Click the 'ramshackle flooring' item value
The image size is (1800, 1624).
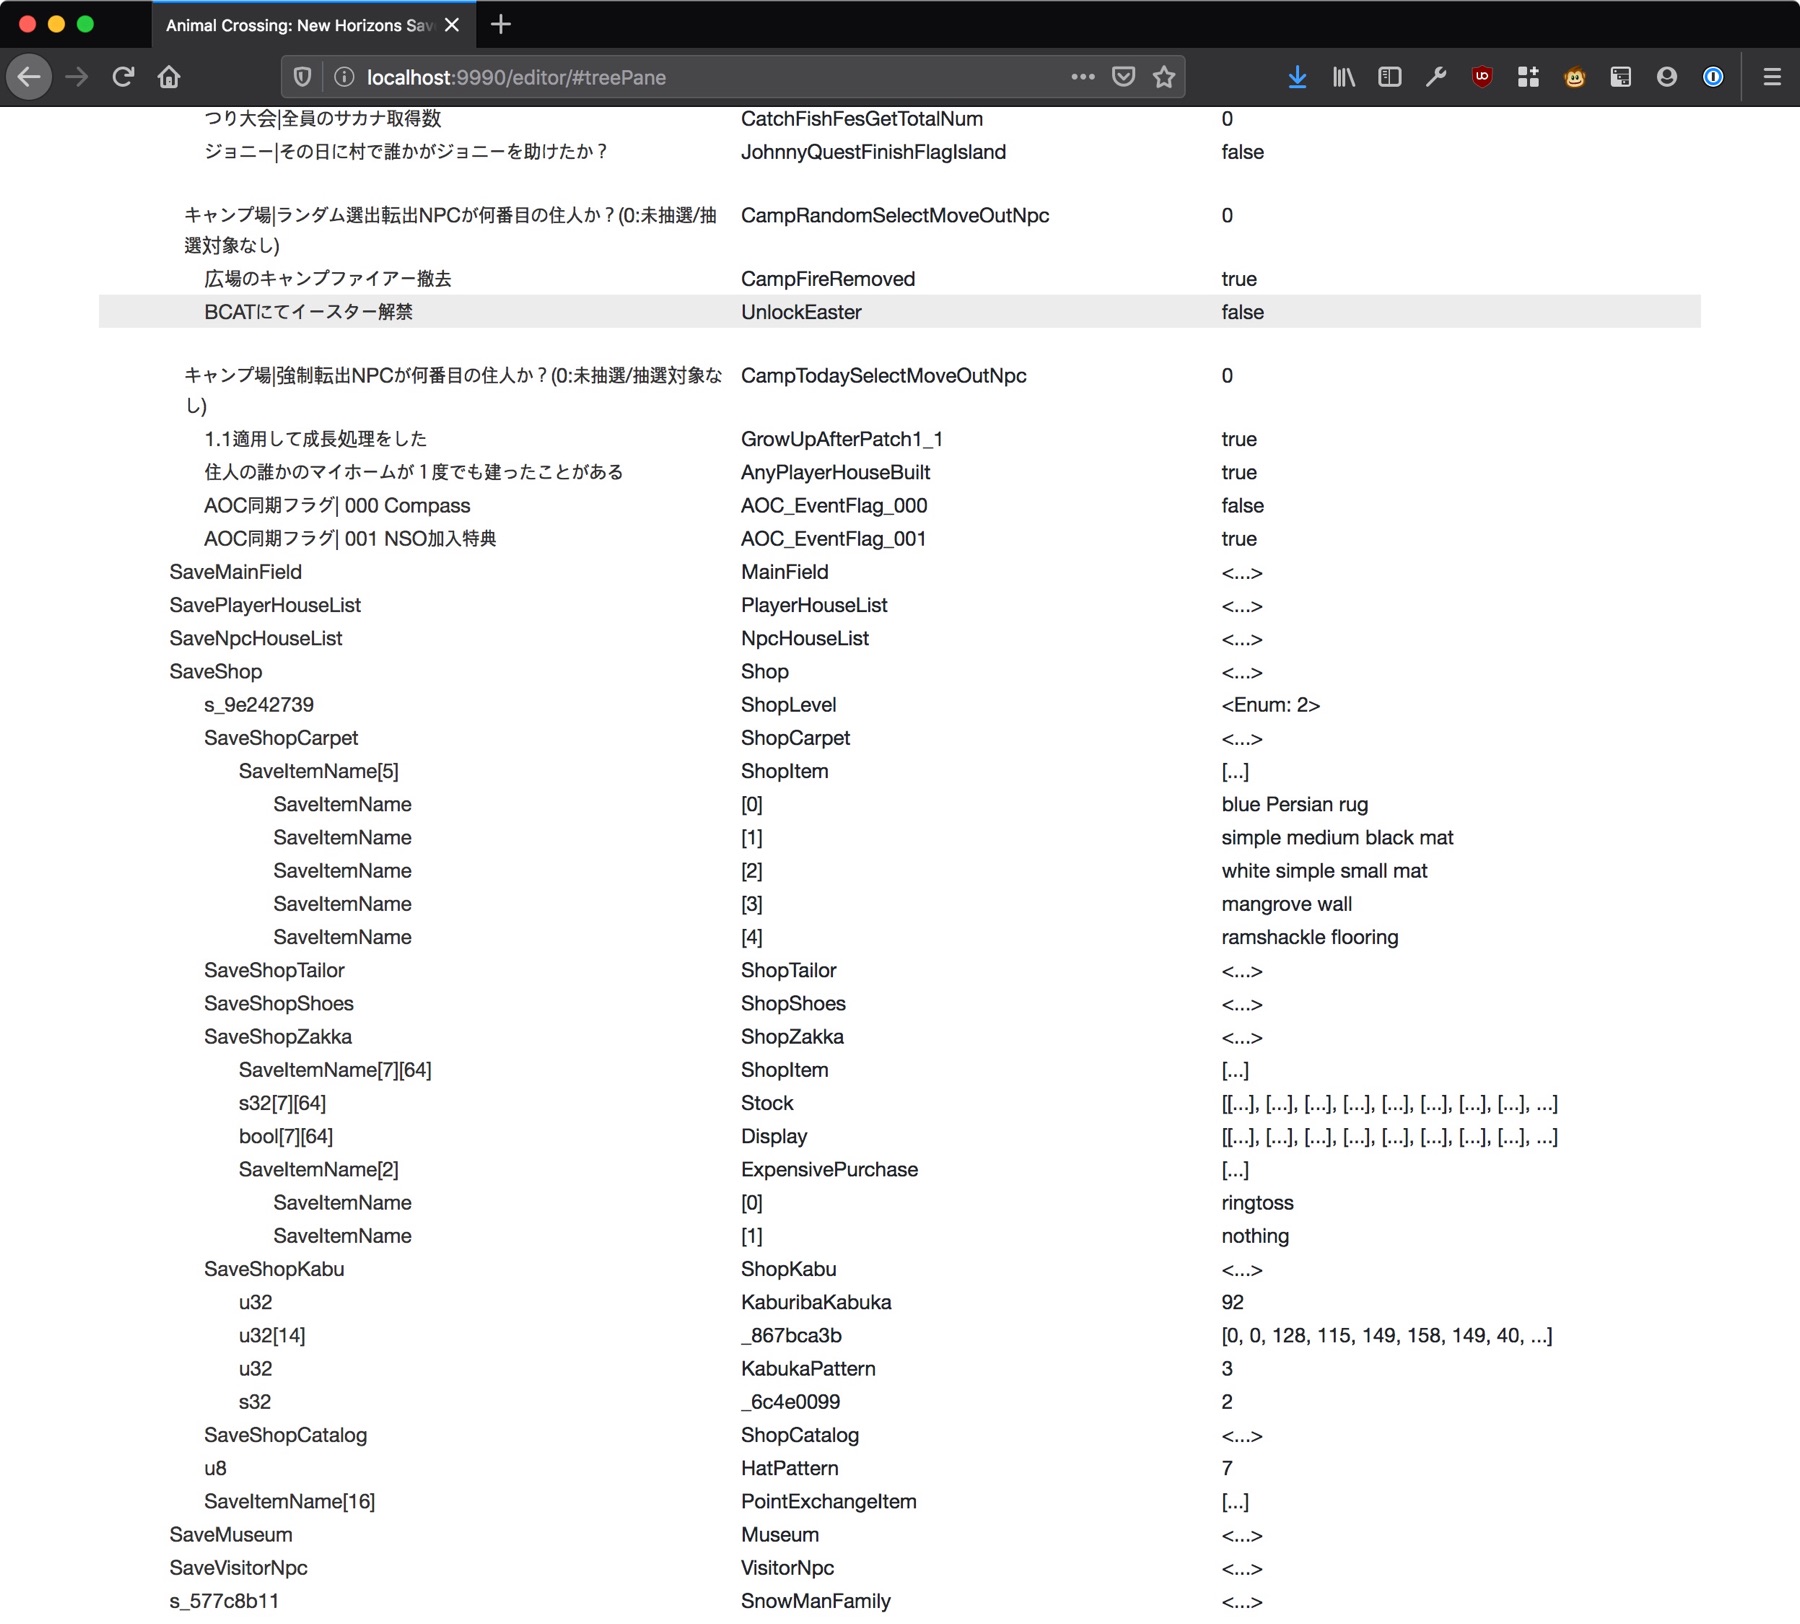click(1309, 937)
